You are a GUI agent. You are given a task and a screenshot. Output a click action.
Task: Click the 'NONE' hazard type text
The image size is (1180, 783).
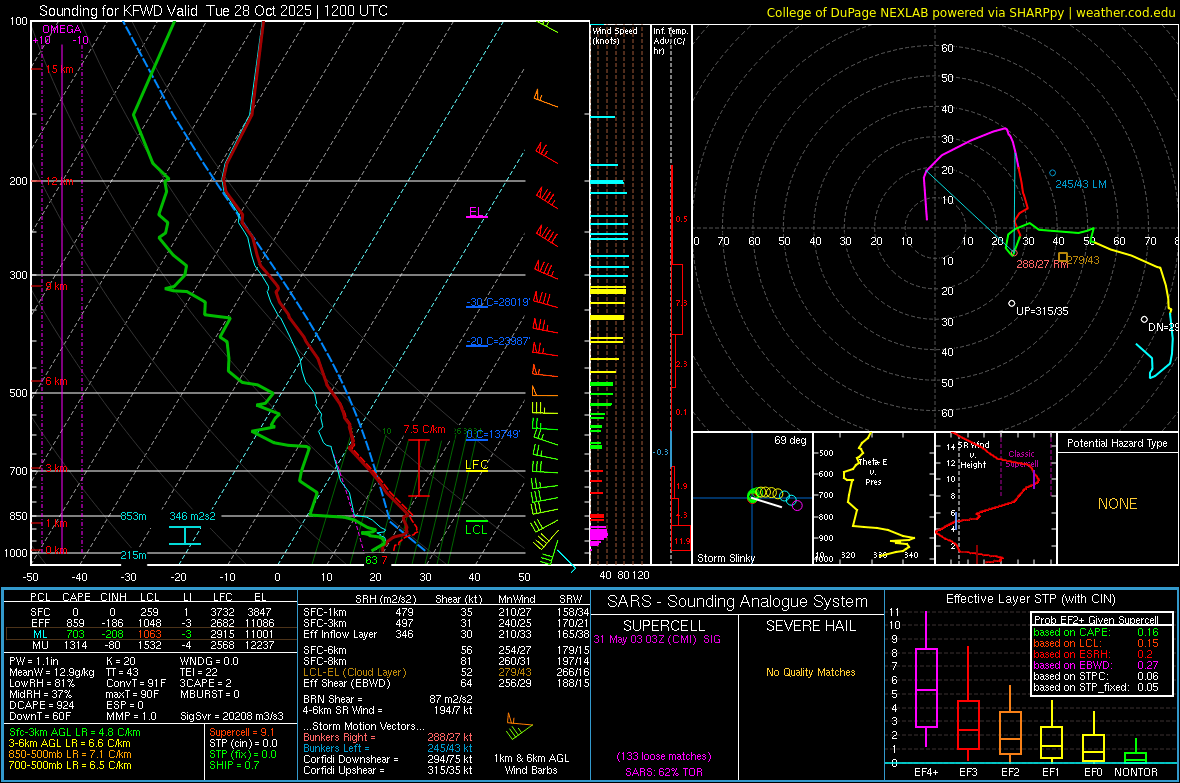click(1118, 504)
